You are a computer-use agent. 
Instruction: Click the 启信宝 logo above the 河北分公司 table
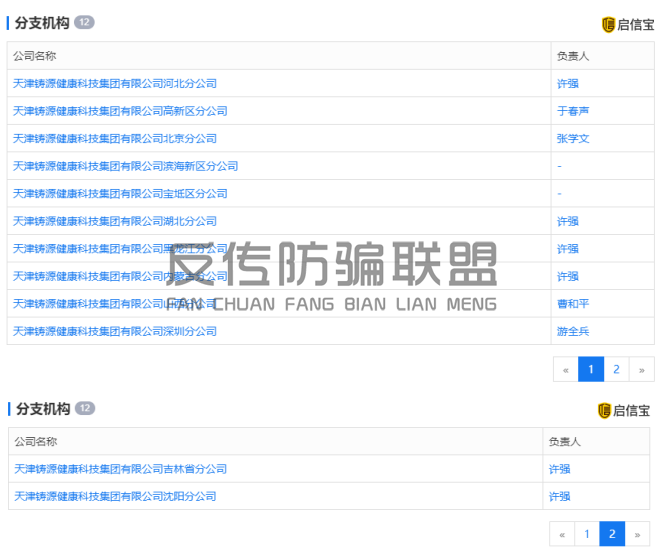coord(626,24)
